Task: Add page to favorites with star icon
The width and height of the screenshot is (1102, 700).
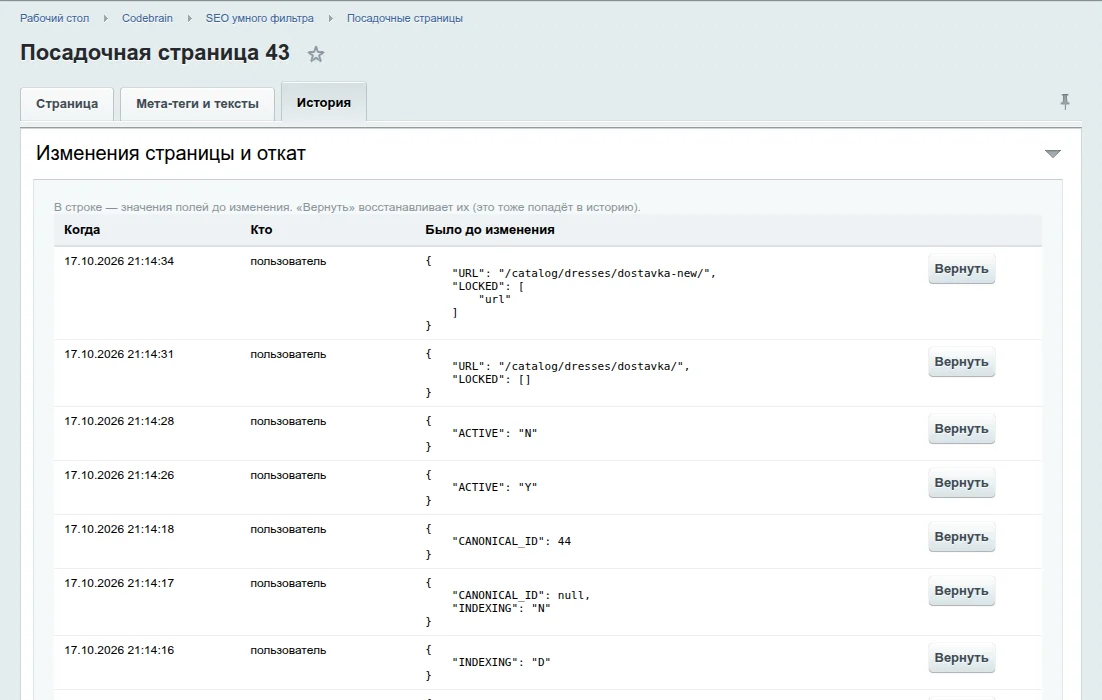Action: (x=316, y=54)
